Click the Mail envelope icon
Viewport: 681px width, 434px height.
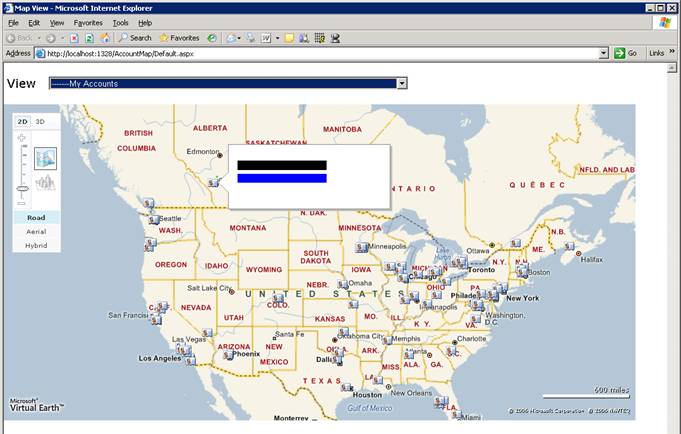tap(231, 38)
